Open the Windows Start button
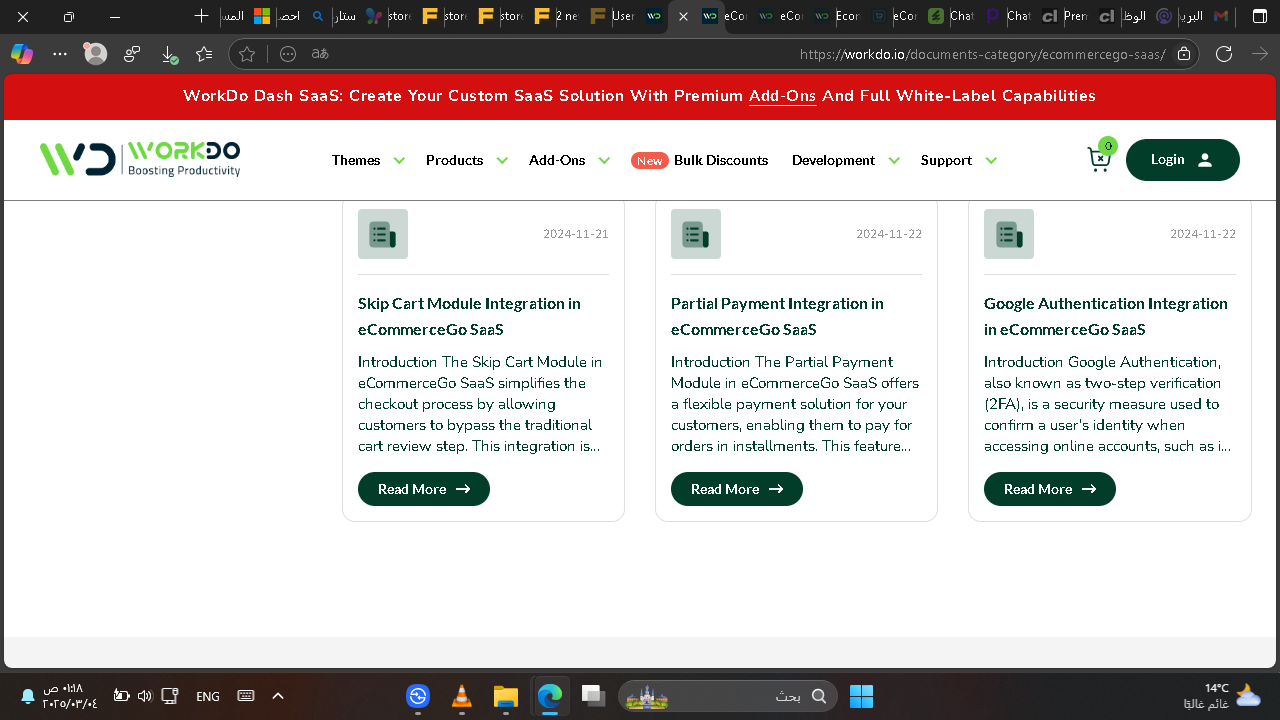Image resolution: width=1280 pixels, height=720 pixels. point(861,696)
